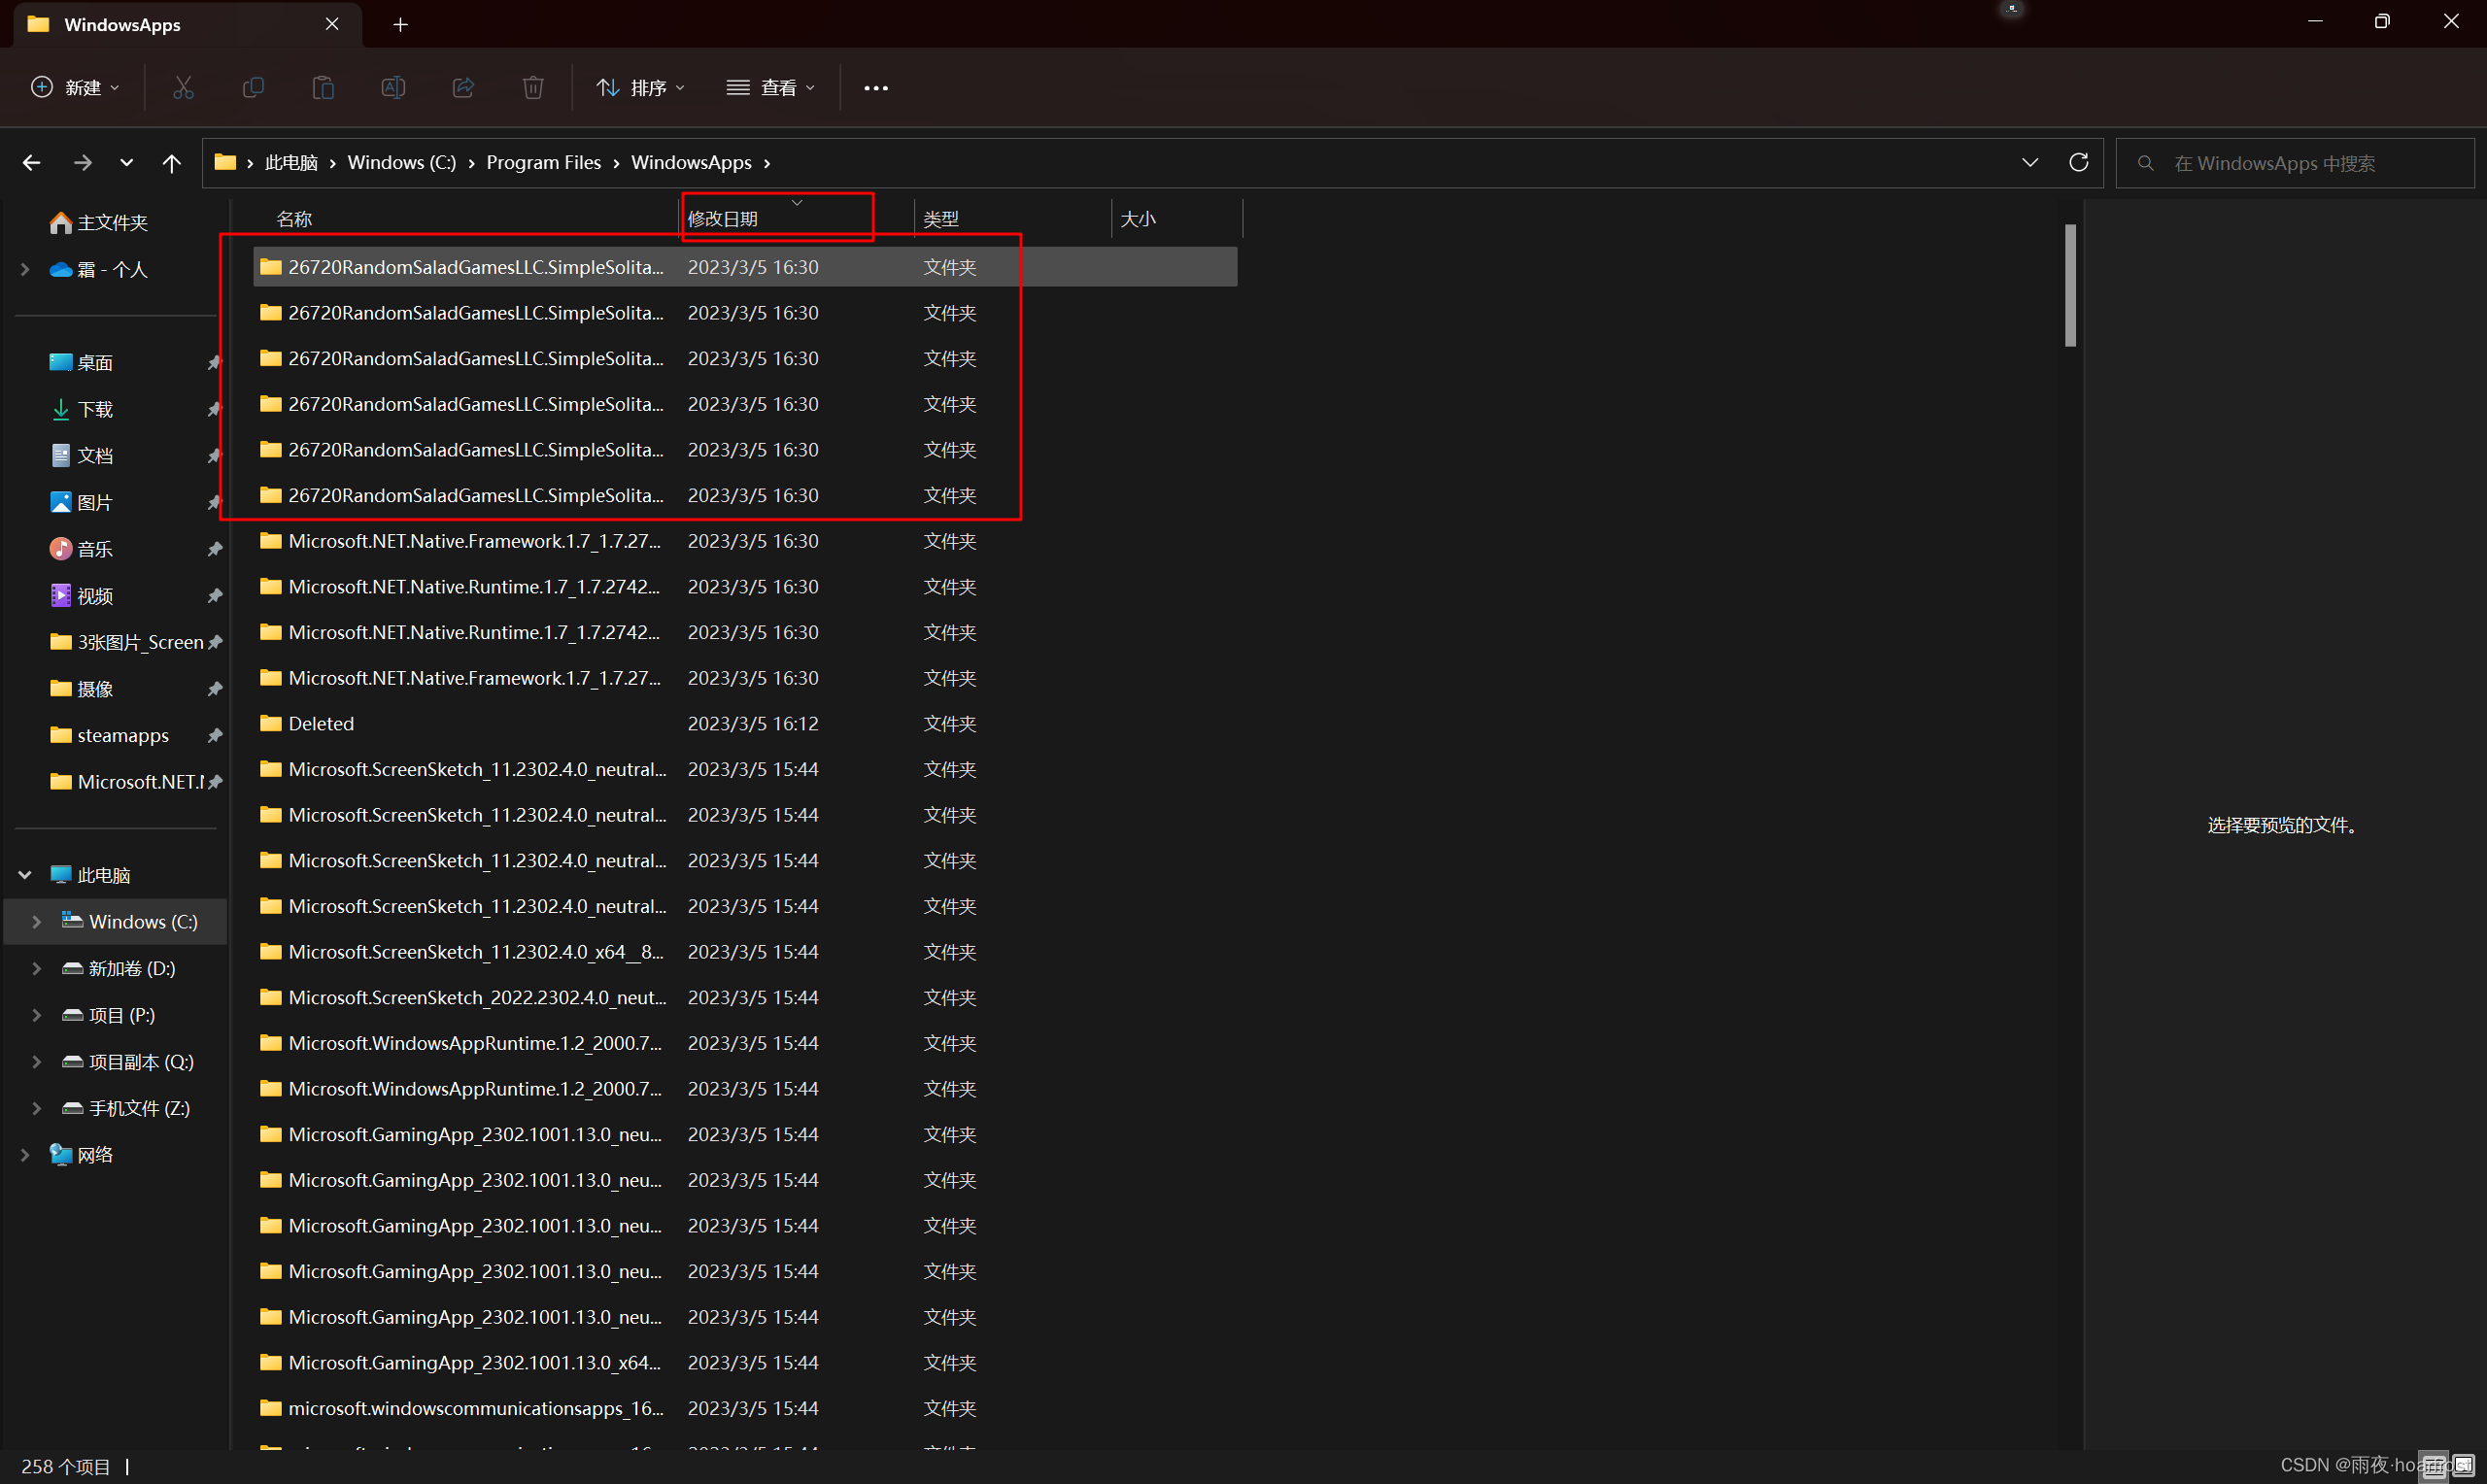Click the Delete trash can icon
This screenshot has width=2487, height=1484.
pyautogui.click(x=533, y=88)
